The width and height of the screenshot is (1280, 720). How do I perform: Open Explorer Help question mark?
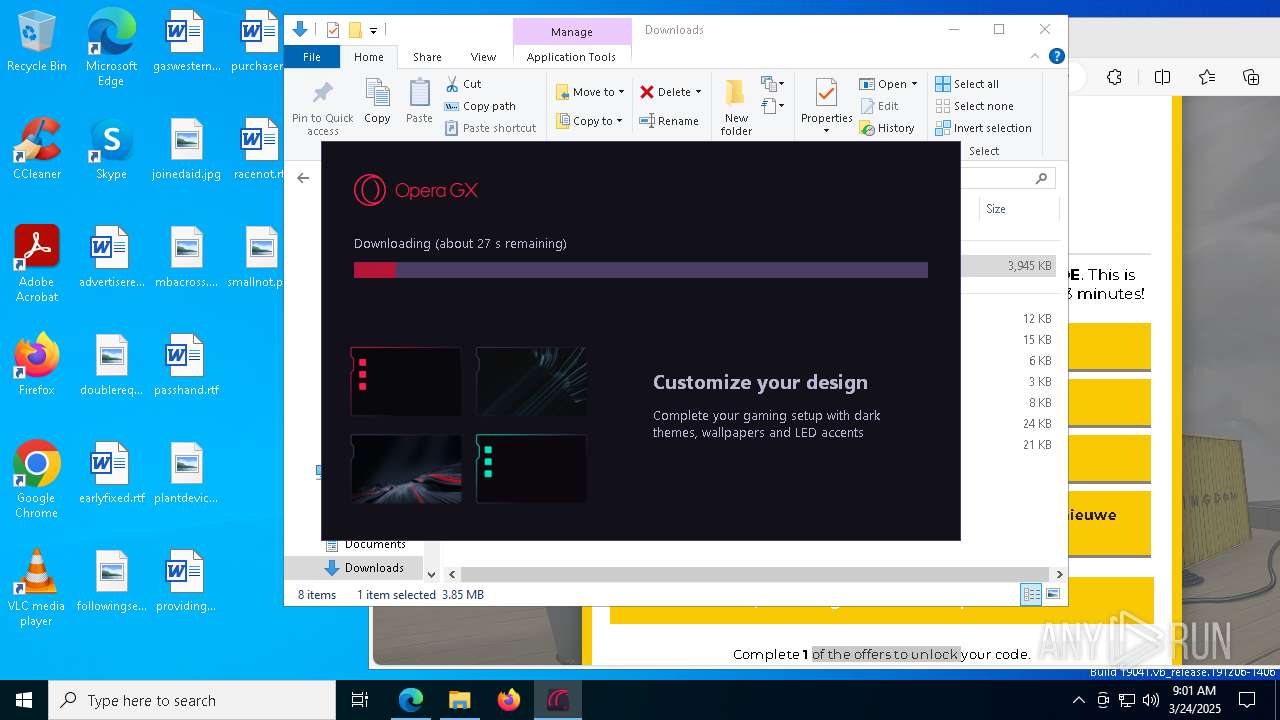pos(1056,57)
